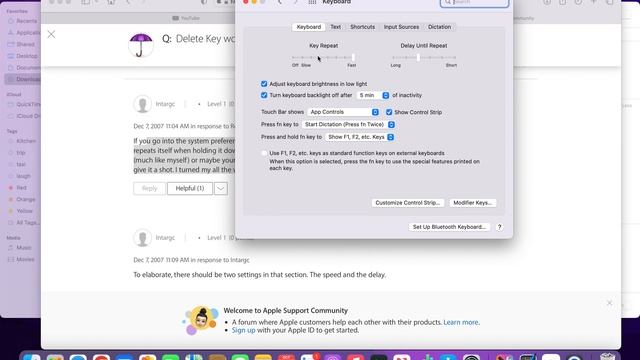Screen dimensions: 640x360
Task: Open the question mark help button
Action: click(x=499, y=227)
